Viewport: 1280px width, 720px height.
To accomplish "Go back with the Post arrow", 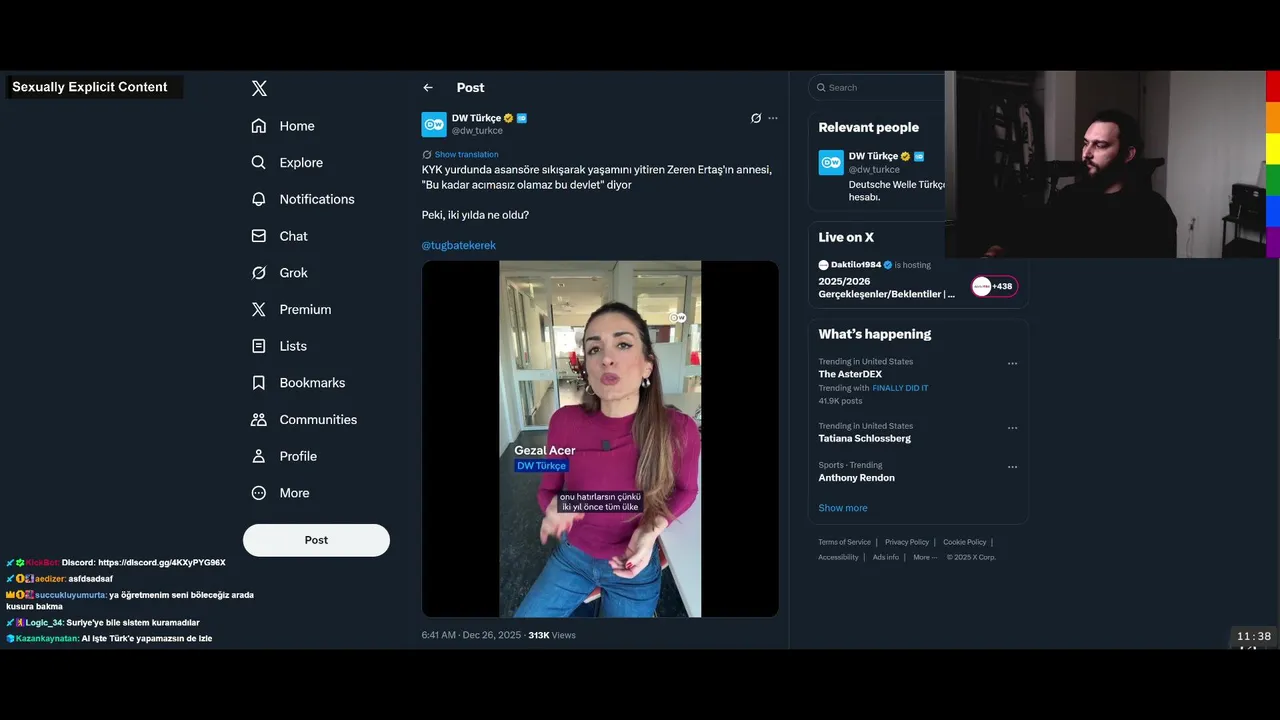I will point(428,88).
